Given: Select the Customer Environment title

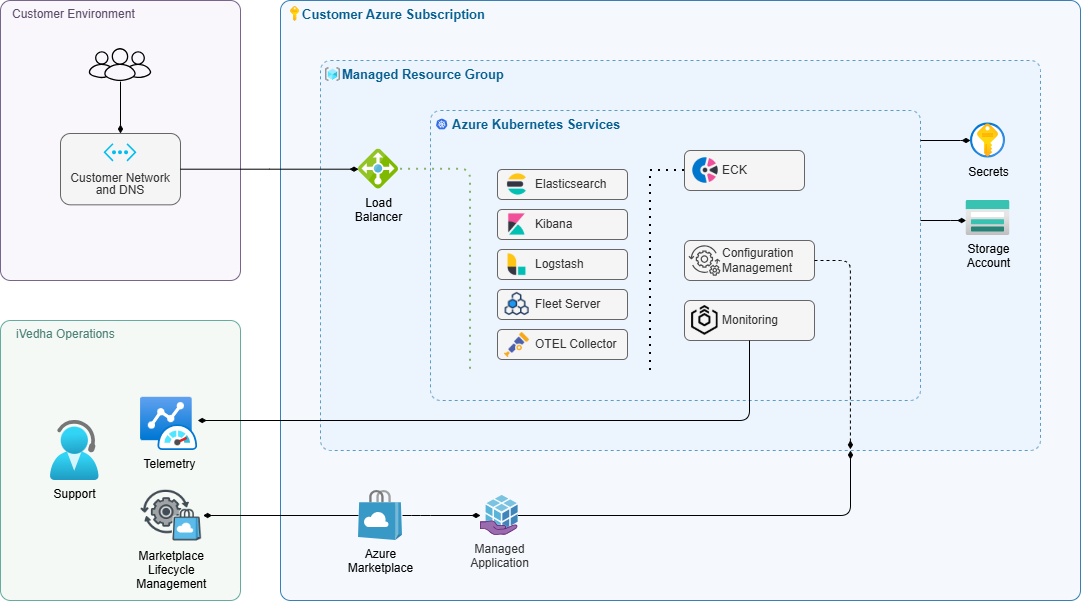Looking at the screenshot, I should (x=74, y=14).
